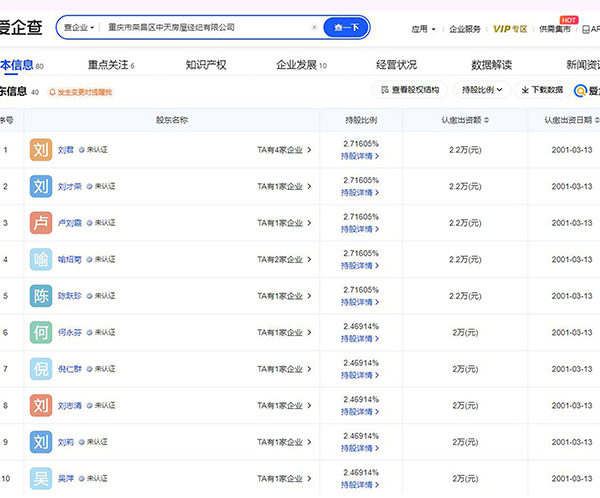Open the 应用 dropdown menu
Screen dimensions: 600x498
[x=422, y=29]
